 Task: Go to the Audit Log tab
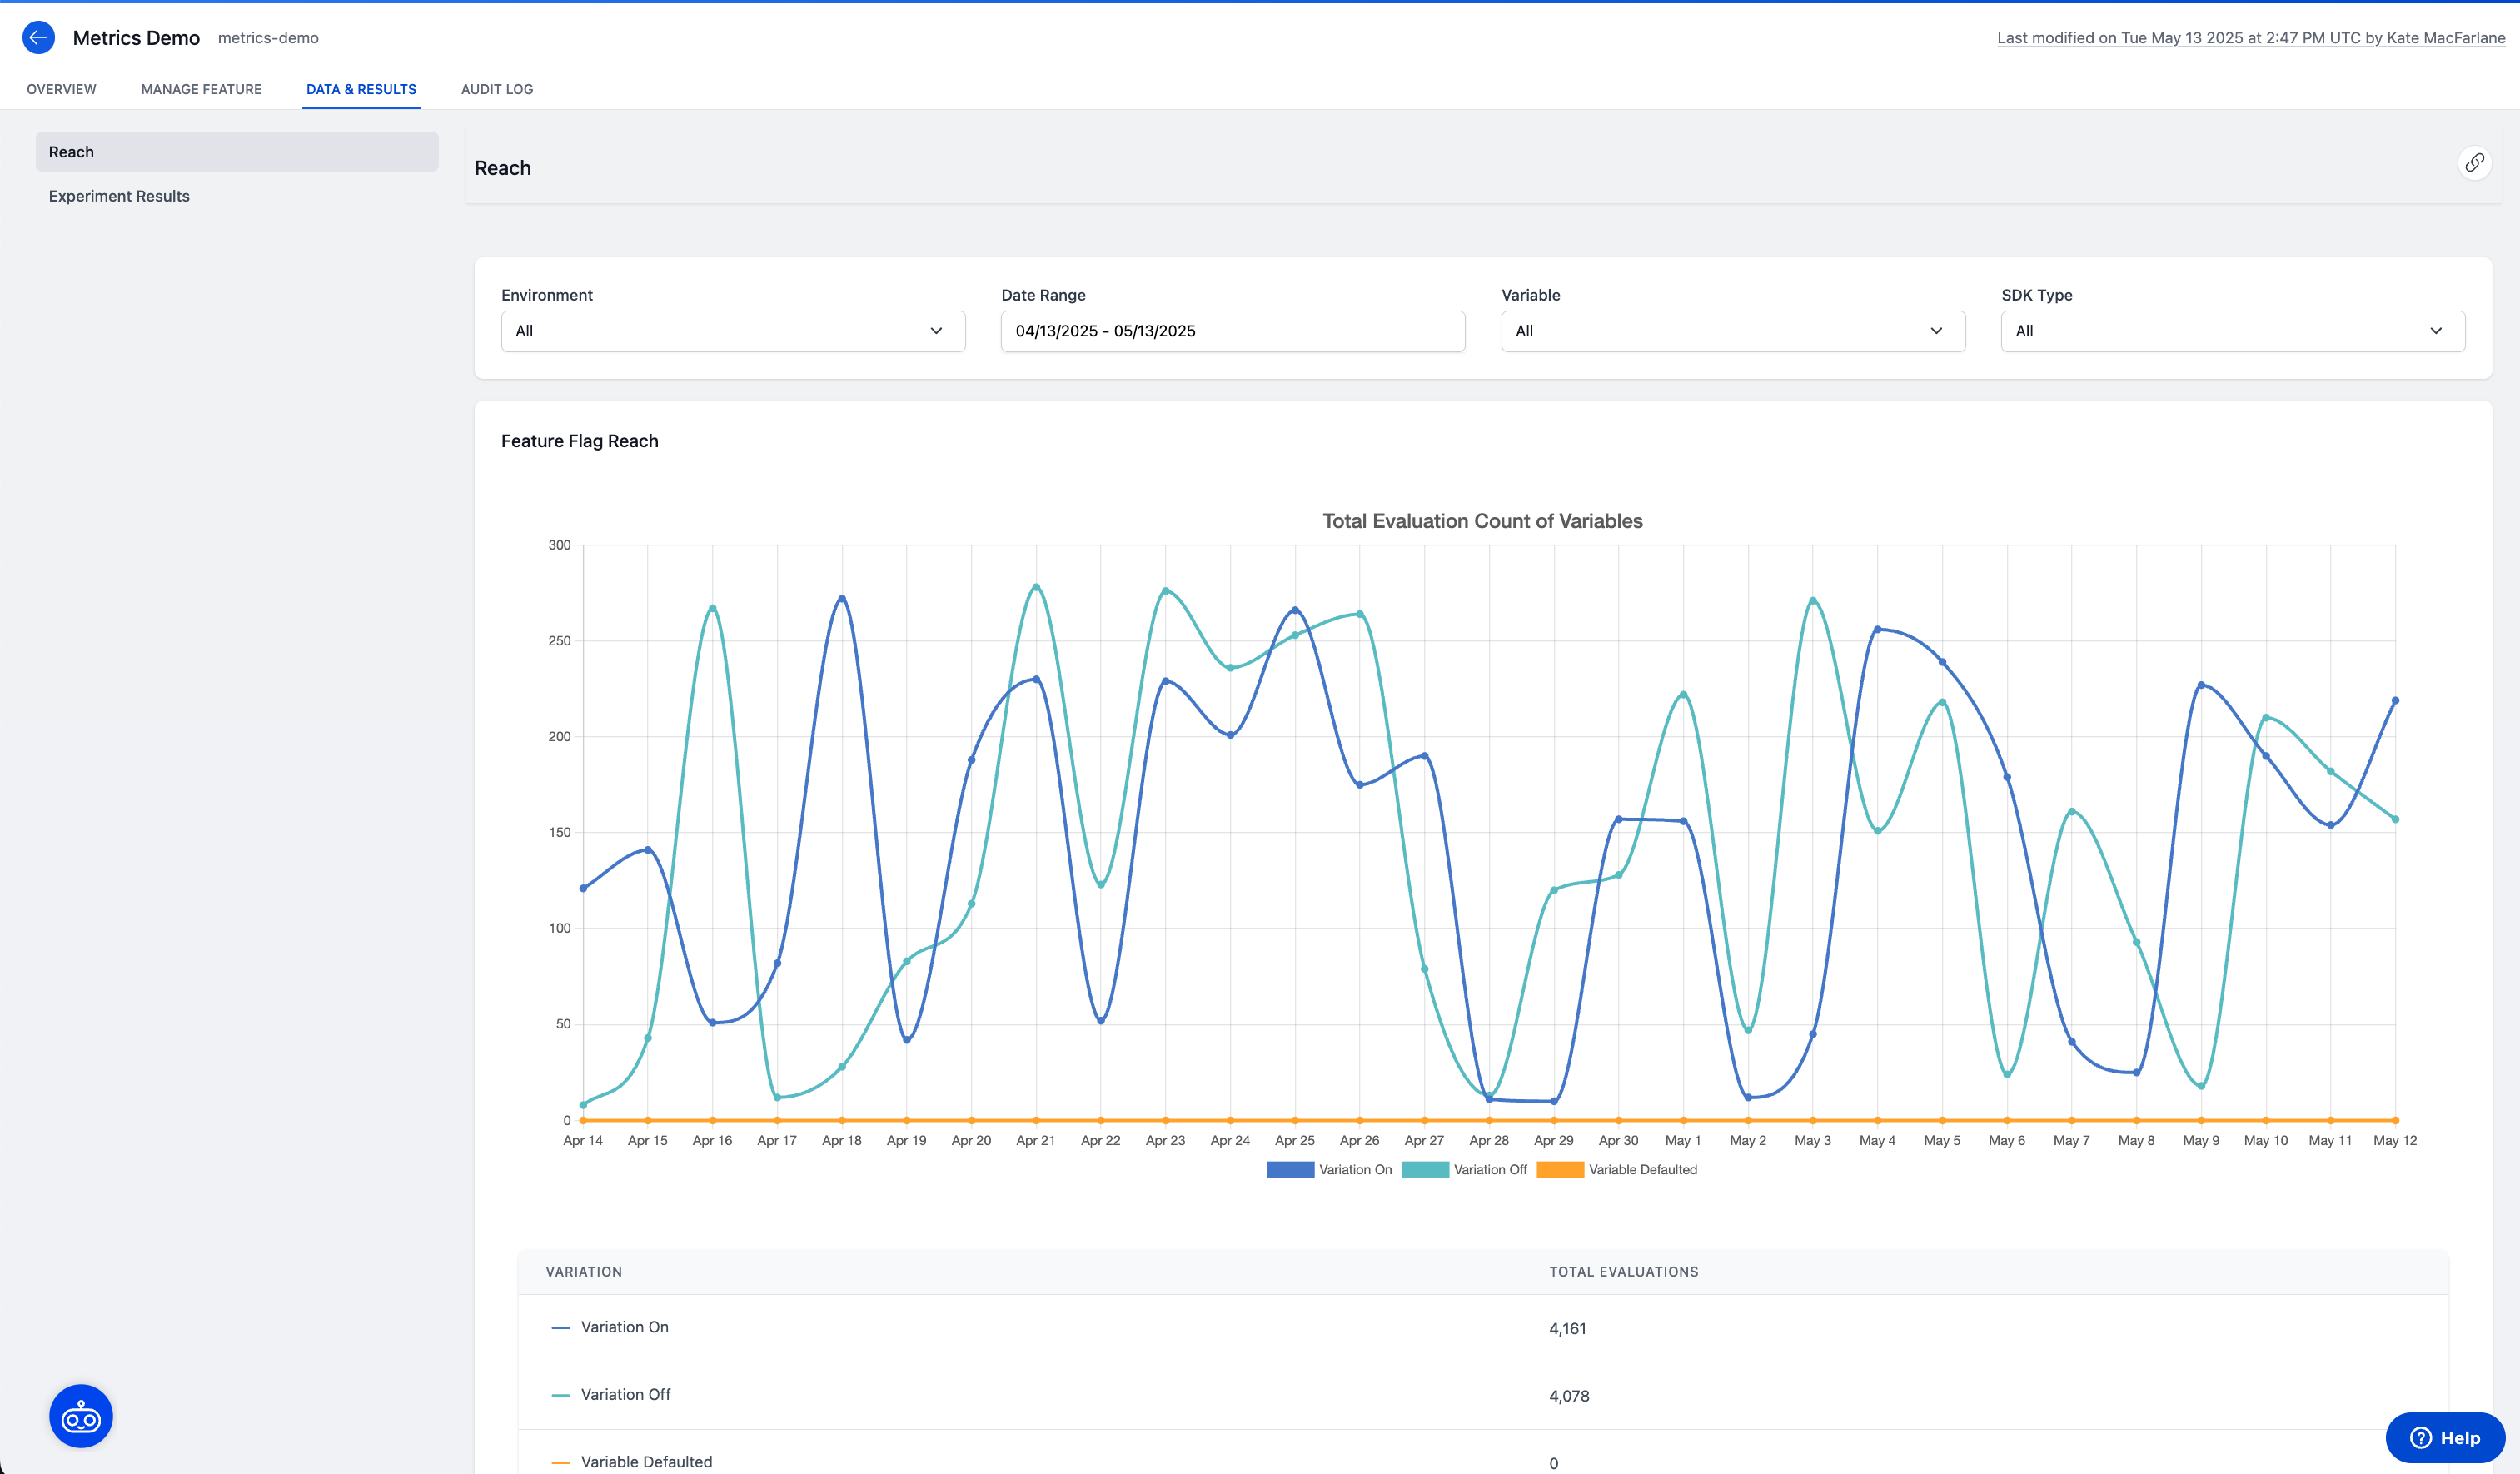click(497, 89)
